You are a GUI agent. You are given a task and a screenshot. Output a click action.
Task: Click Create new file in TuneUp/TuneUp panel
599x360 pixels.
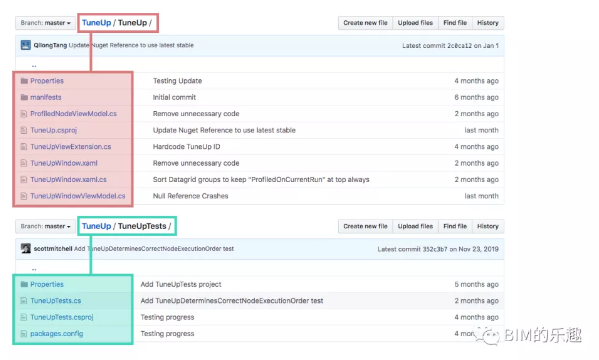365,23
